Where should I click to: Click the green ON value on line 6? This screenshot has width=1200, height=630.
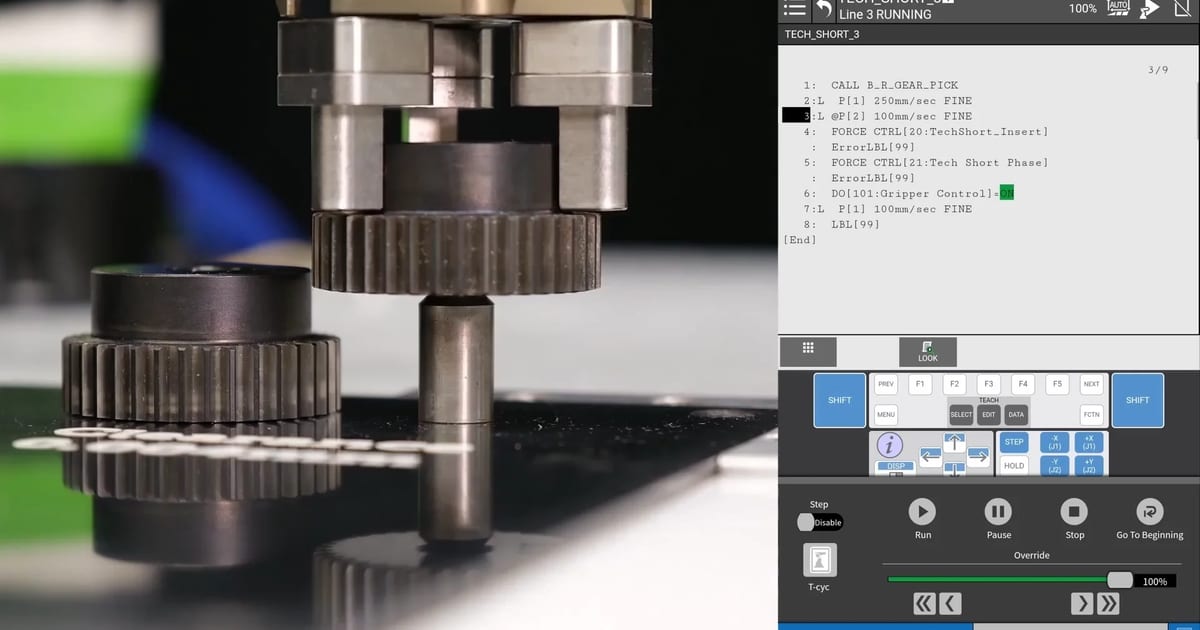pyautogui.click(x=1006, y=193)
